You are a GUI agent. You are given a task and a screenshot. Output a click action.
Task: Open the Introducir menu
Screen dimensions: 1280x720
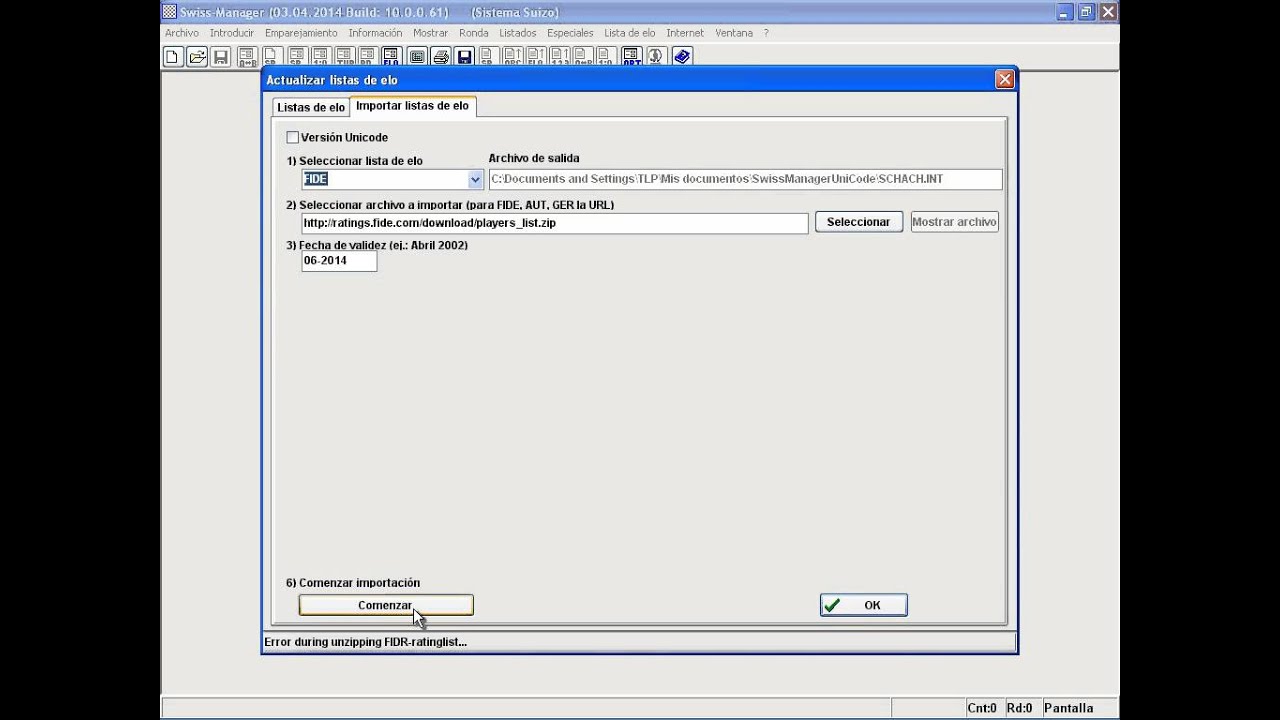point(232,33)
